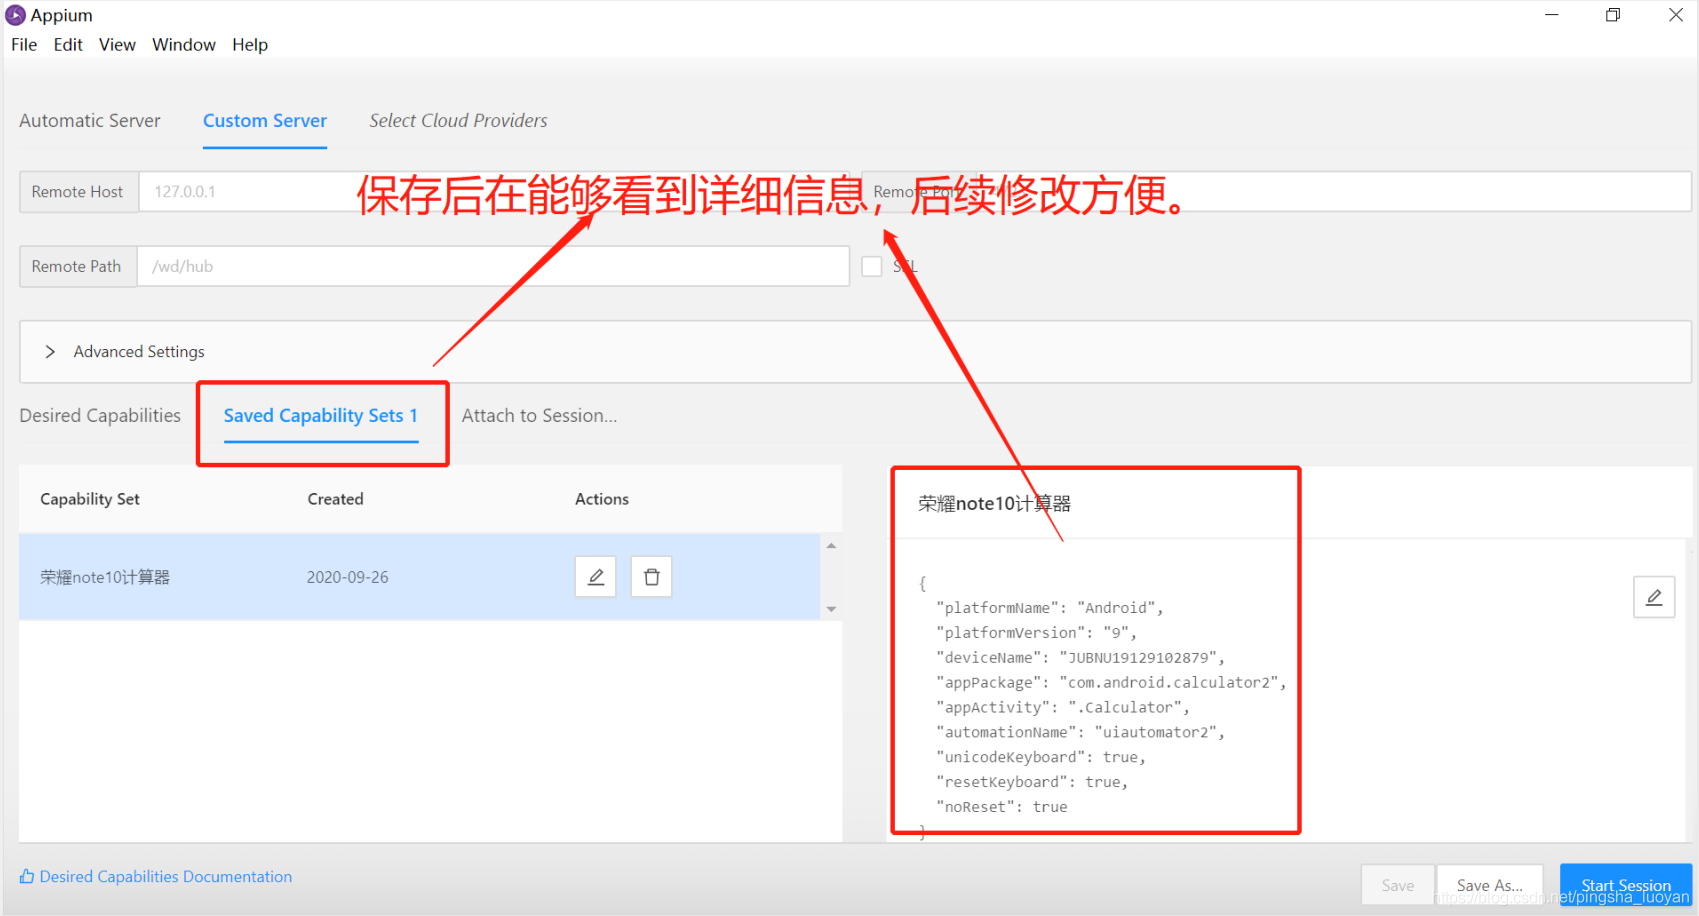The image size is (1699, 916).
Task: Open the File menu
Action: pos(24,45)
